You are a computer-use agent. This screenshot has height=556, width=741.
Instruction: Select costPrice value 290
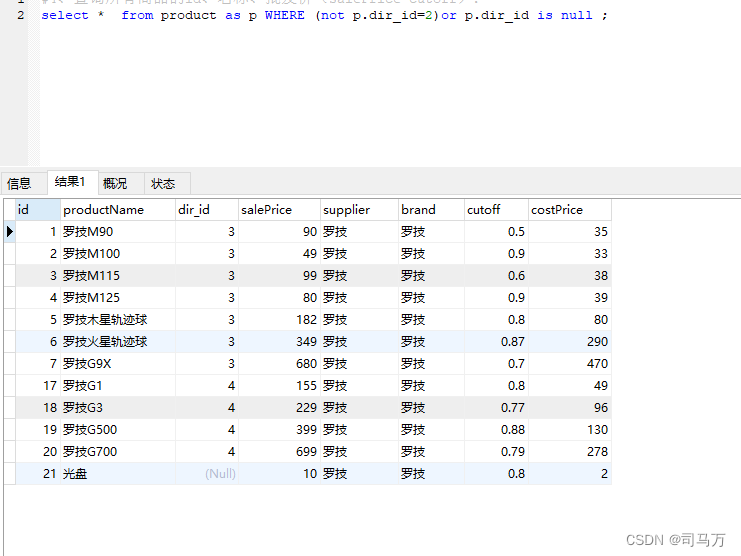coord(569,342)
